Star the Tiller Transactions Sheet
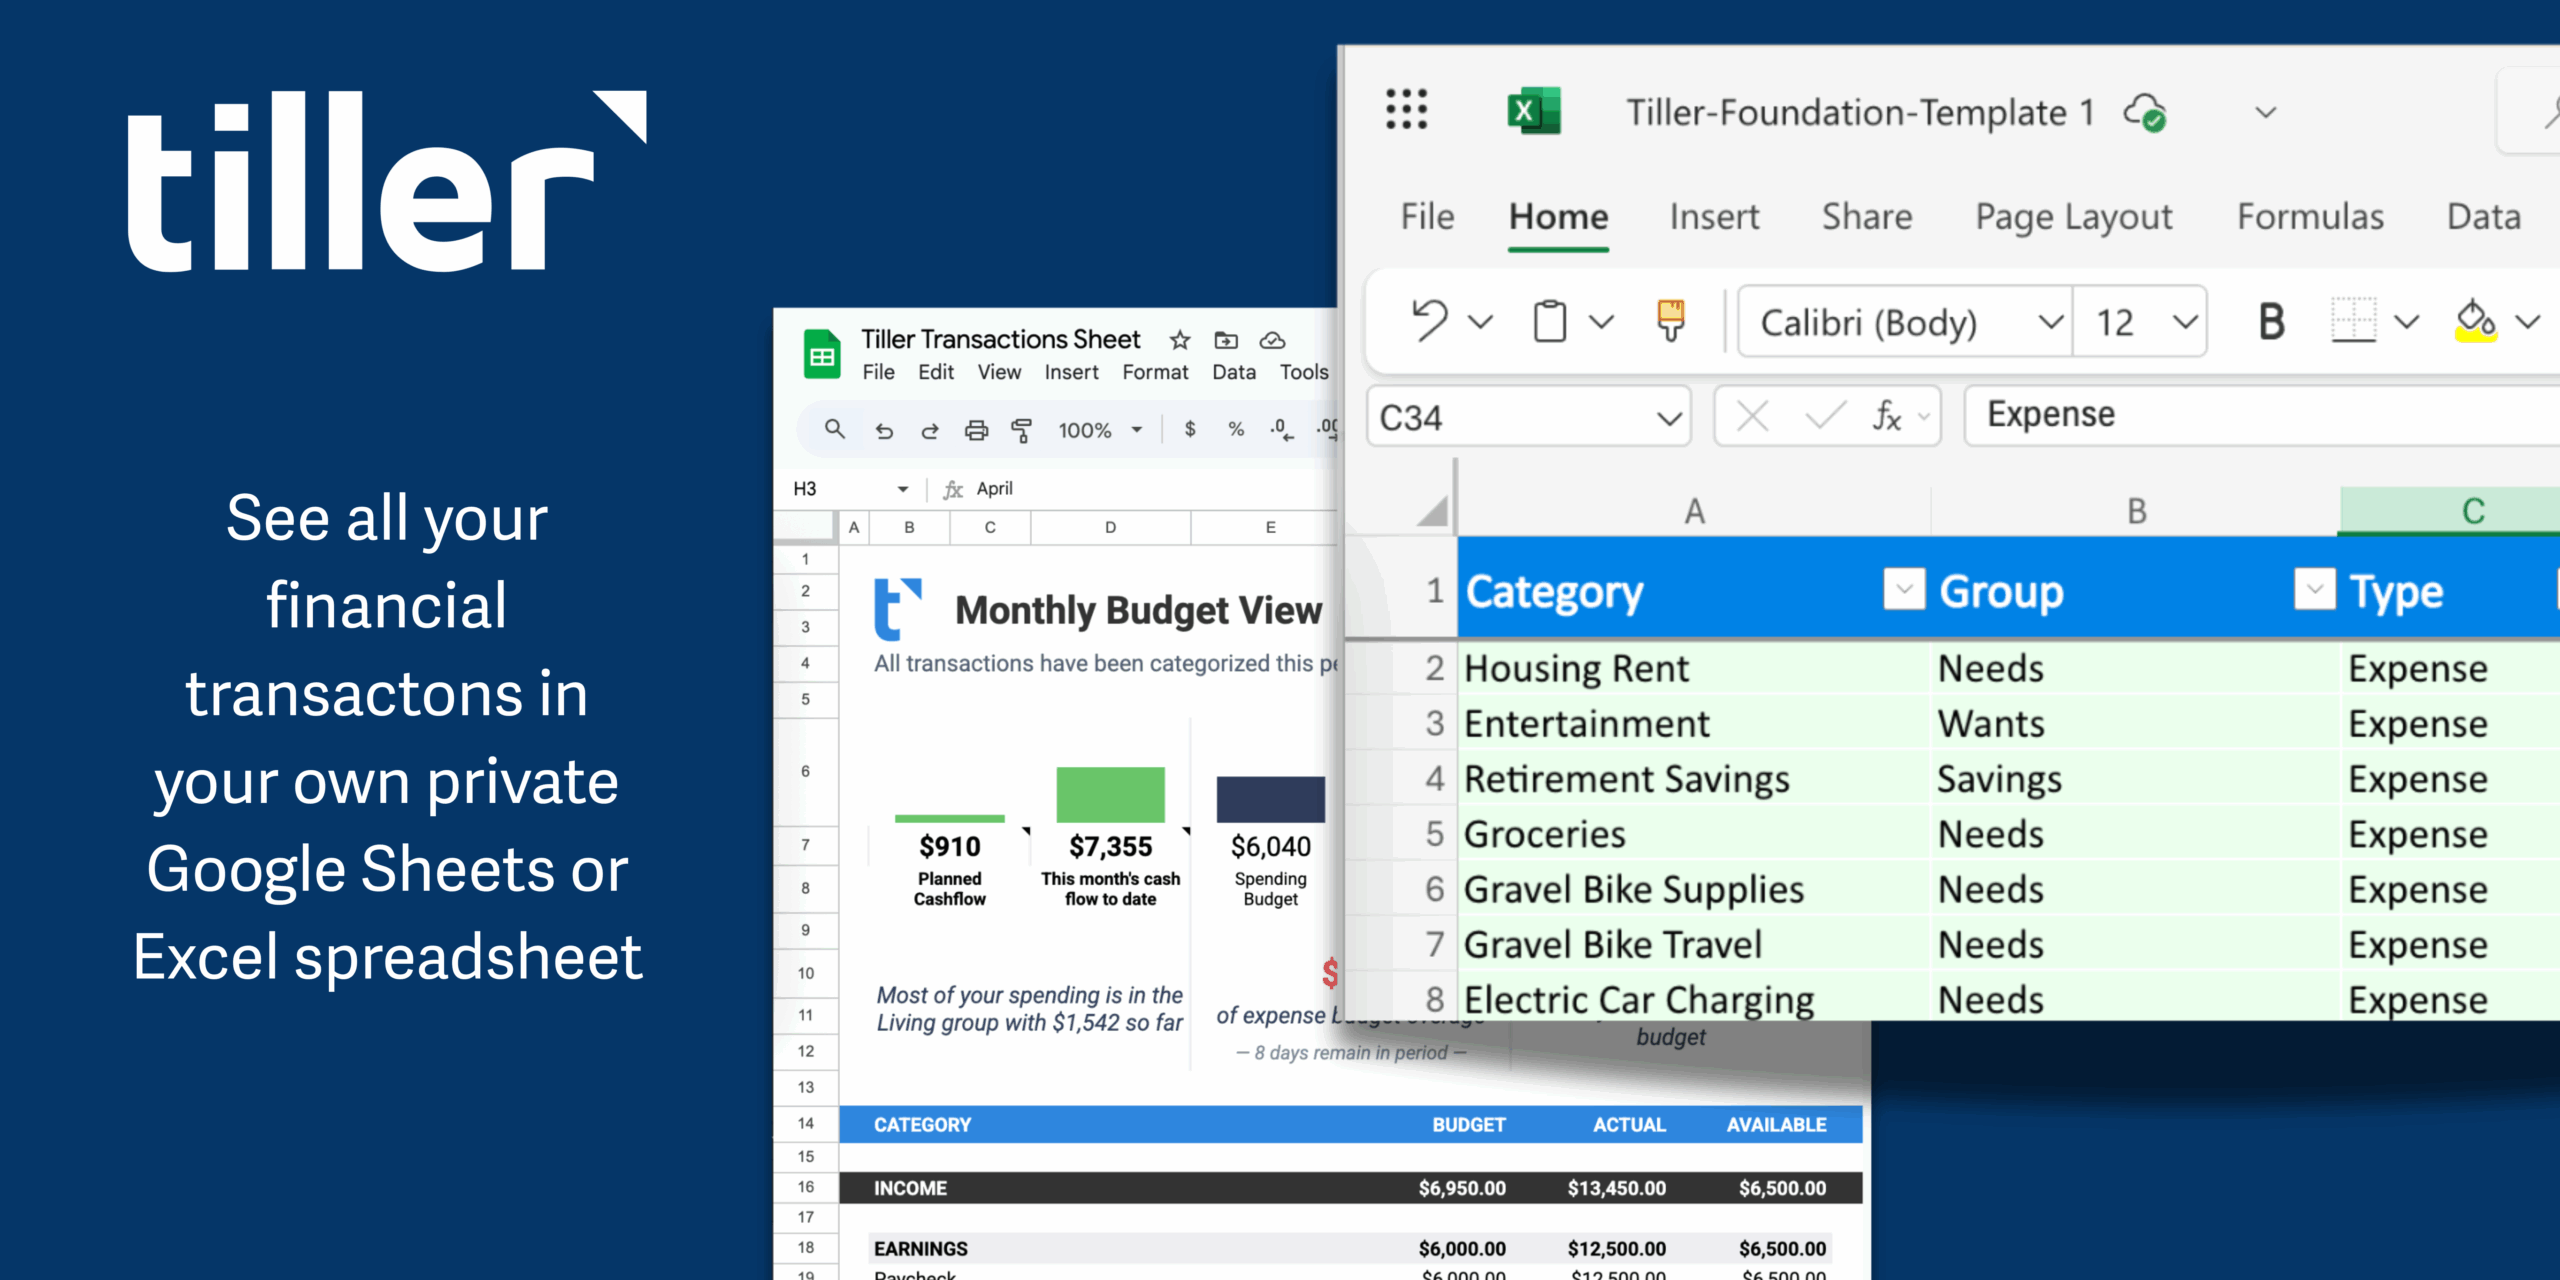The width and height of the screenshot is (2560, 1280). click(1180, 340)
